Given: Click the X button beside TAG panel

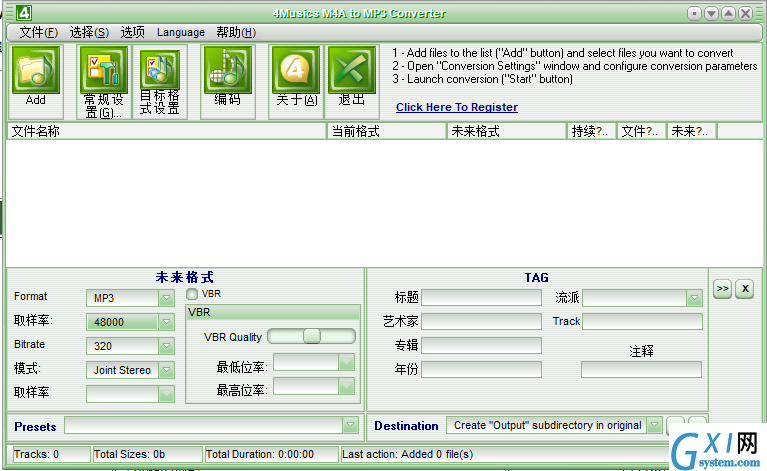Looking at the screenshot, I should click(x=745, y=289).
